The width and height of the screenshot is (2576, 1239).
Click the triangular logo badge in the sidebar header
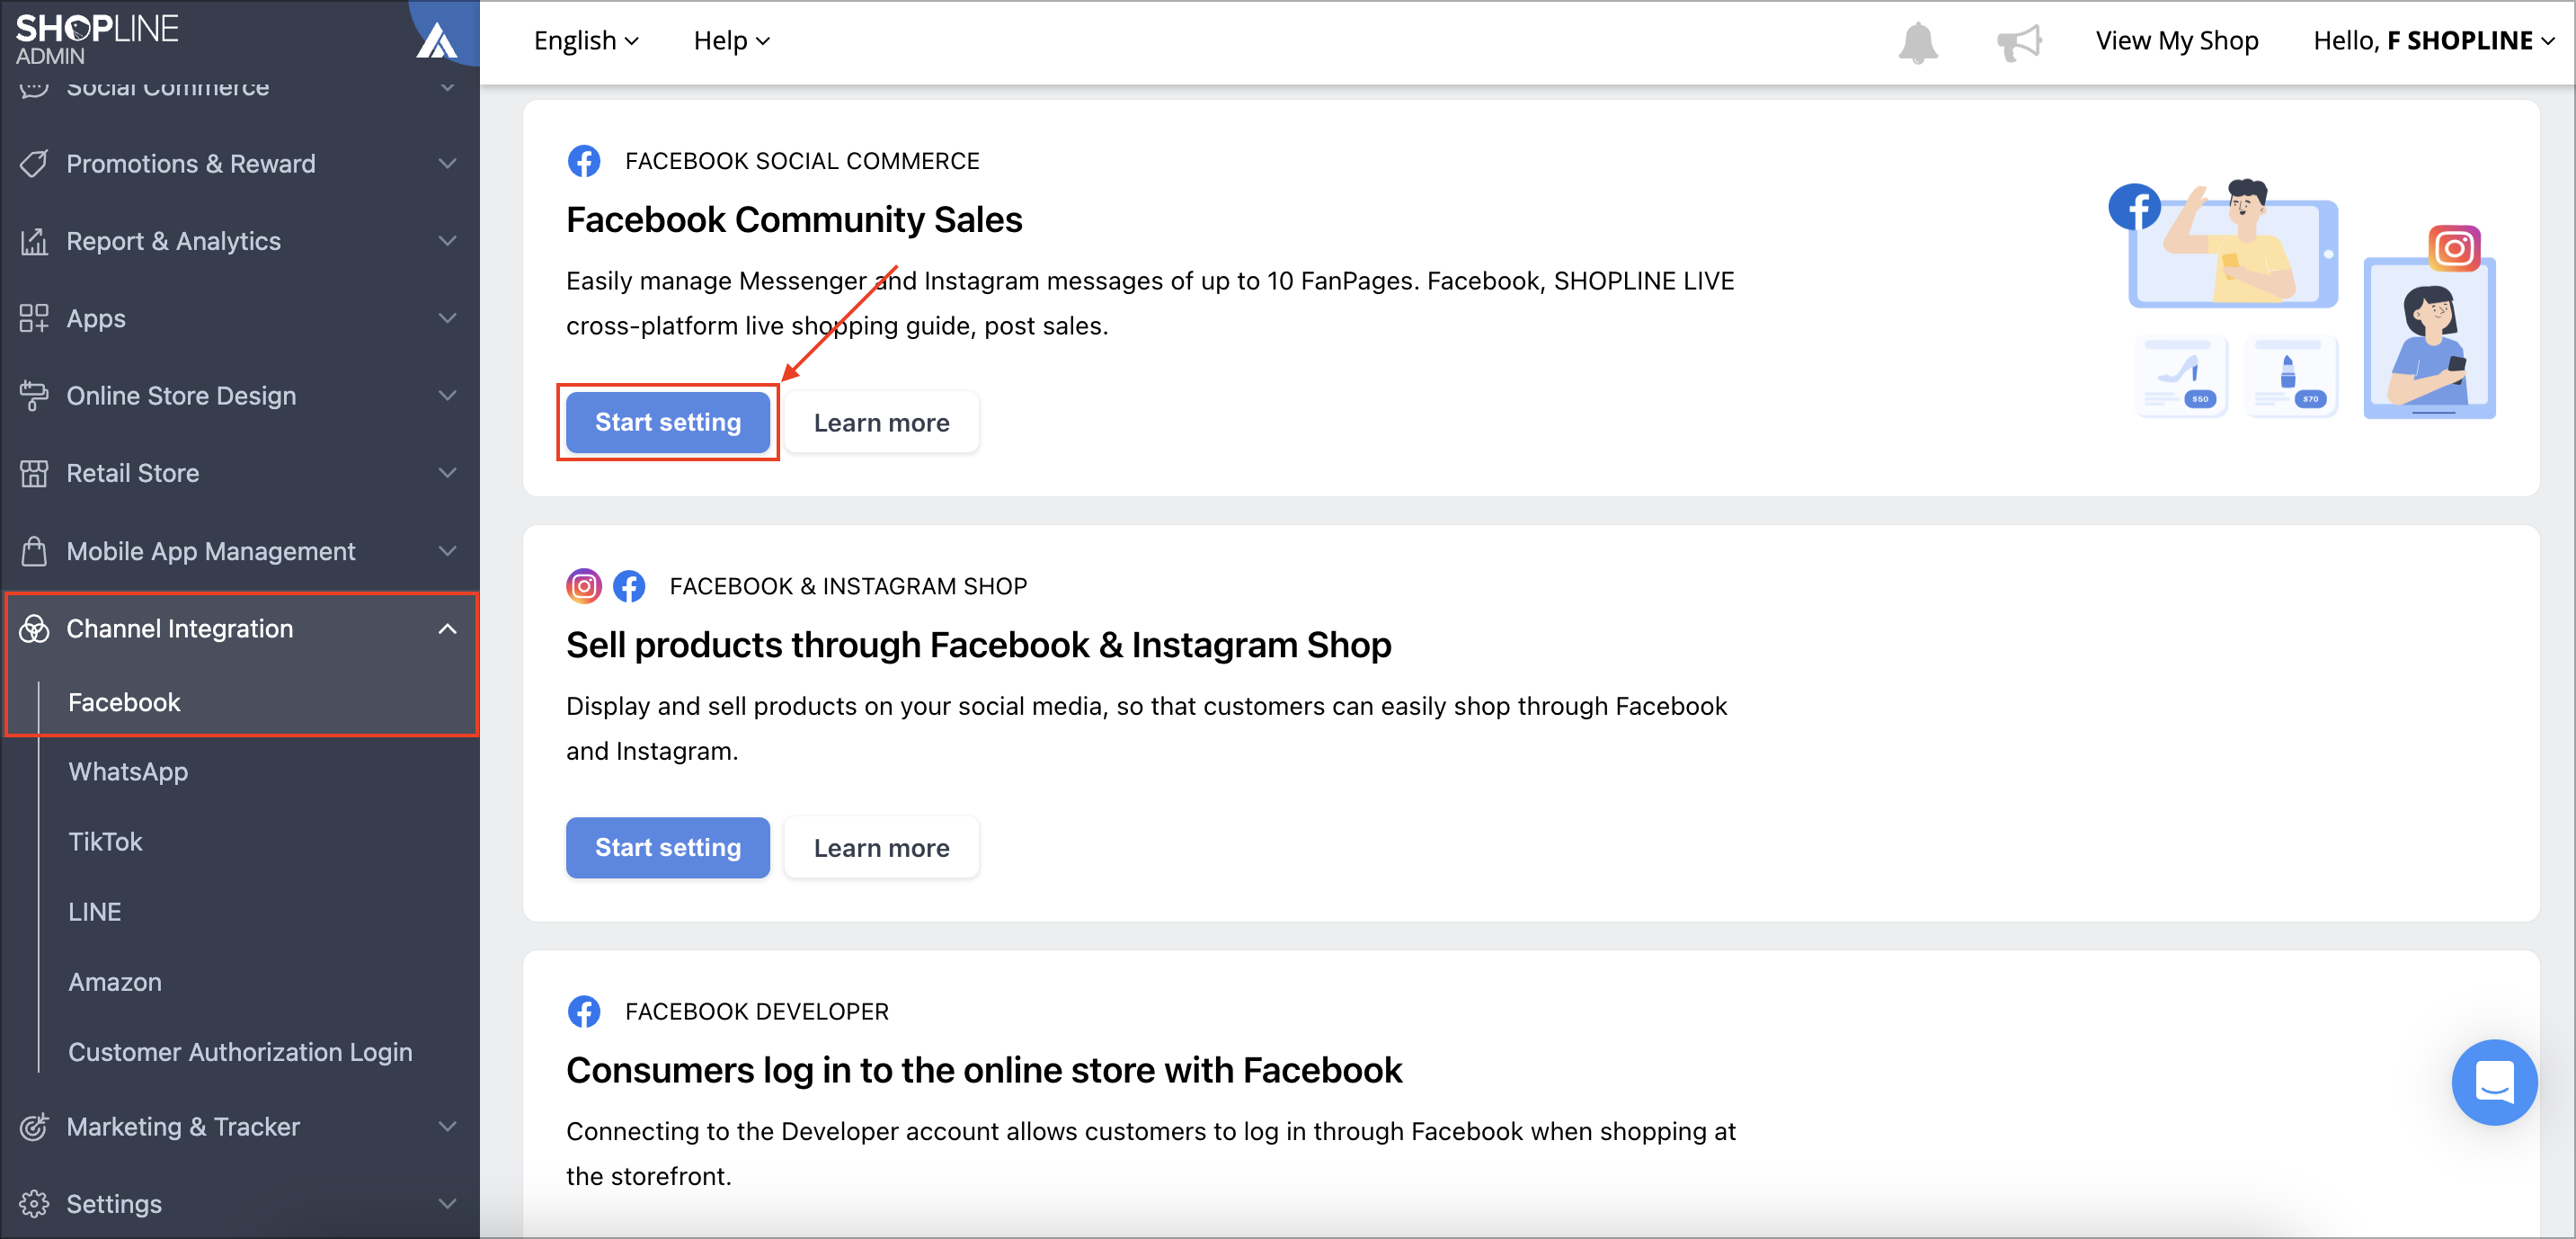[437, 41]
